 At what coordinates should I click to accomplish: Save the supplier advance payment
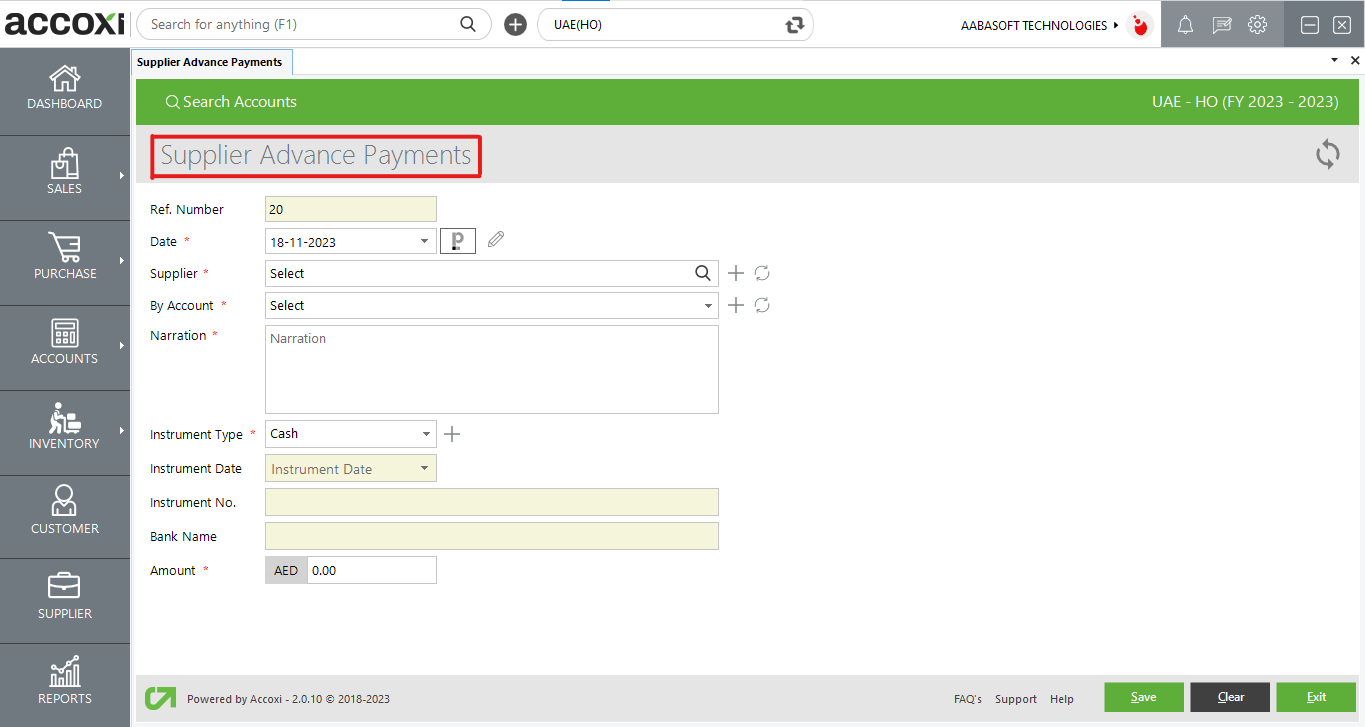pyautogui.click(x=1143, y=697)
